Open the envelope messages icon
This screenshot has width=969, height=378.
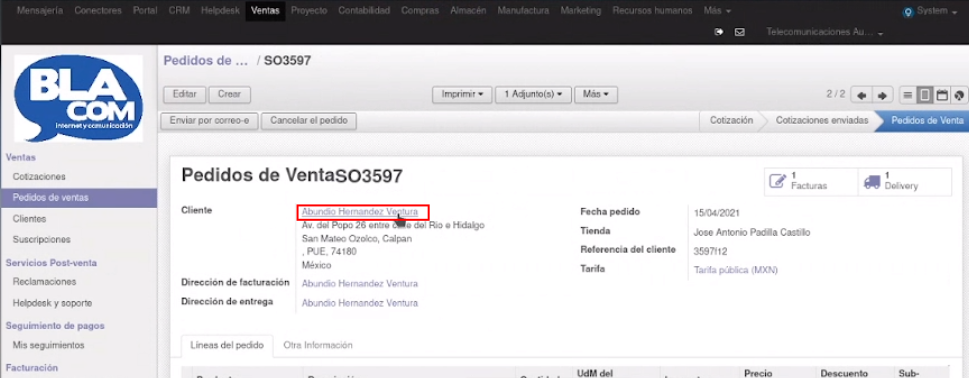[x=739, y=32]
